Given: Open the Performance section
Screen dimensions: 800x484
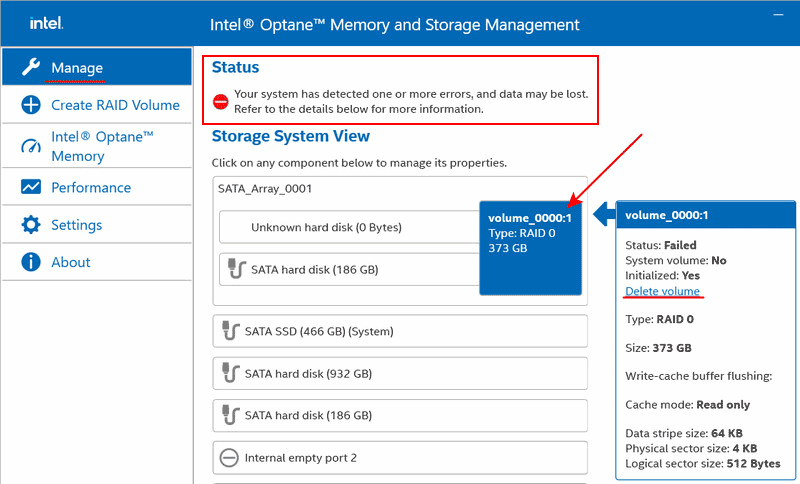Looking at the screenshot, I should click(x=91, y=187).
